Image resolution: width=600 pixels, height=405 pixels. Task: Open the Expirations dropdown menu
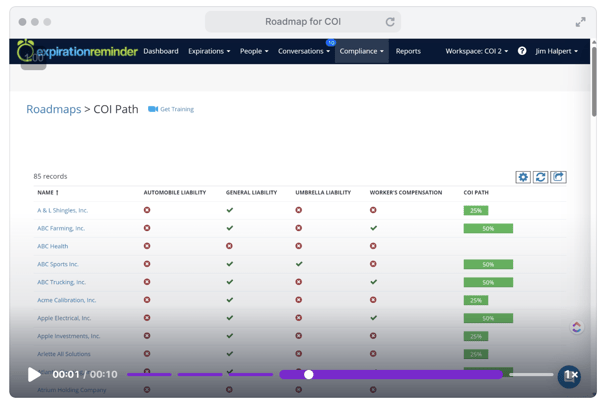[209, 51]
